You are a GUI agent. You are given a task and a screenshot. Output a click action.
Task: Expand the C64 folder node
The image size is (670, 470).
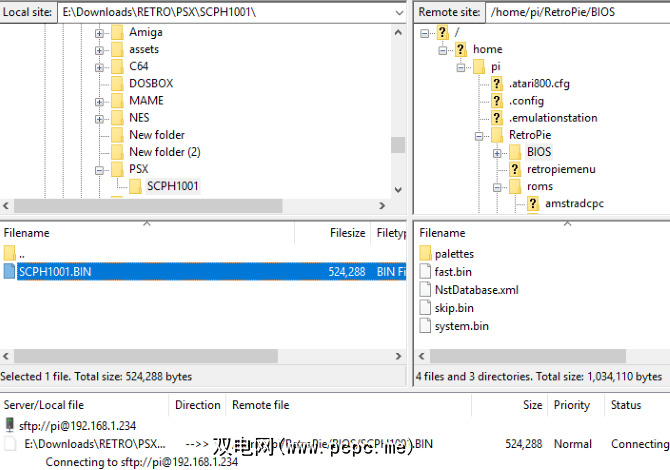(99, 68)
